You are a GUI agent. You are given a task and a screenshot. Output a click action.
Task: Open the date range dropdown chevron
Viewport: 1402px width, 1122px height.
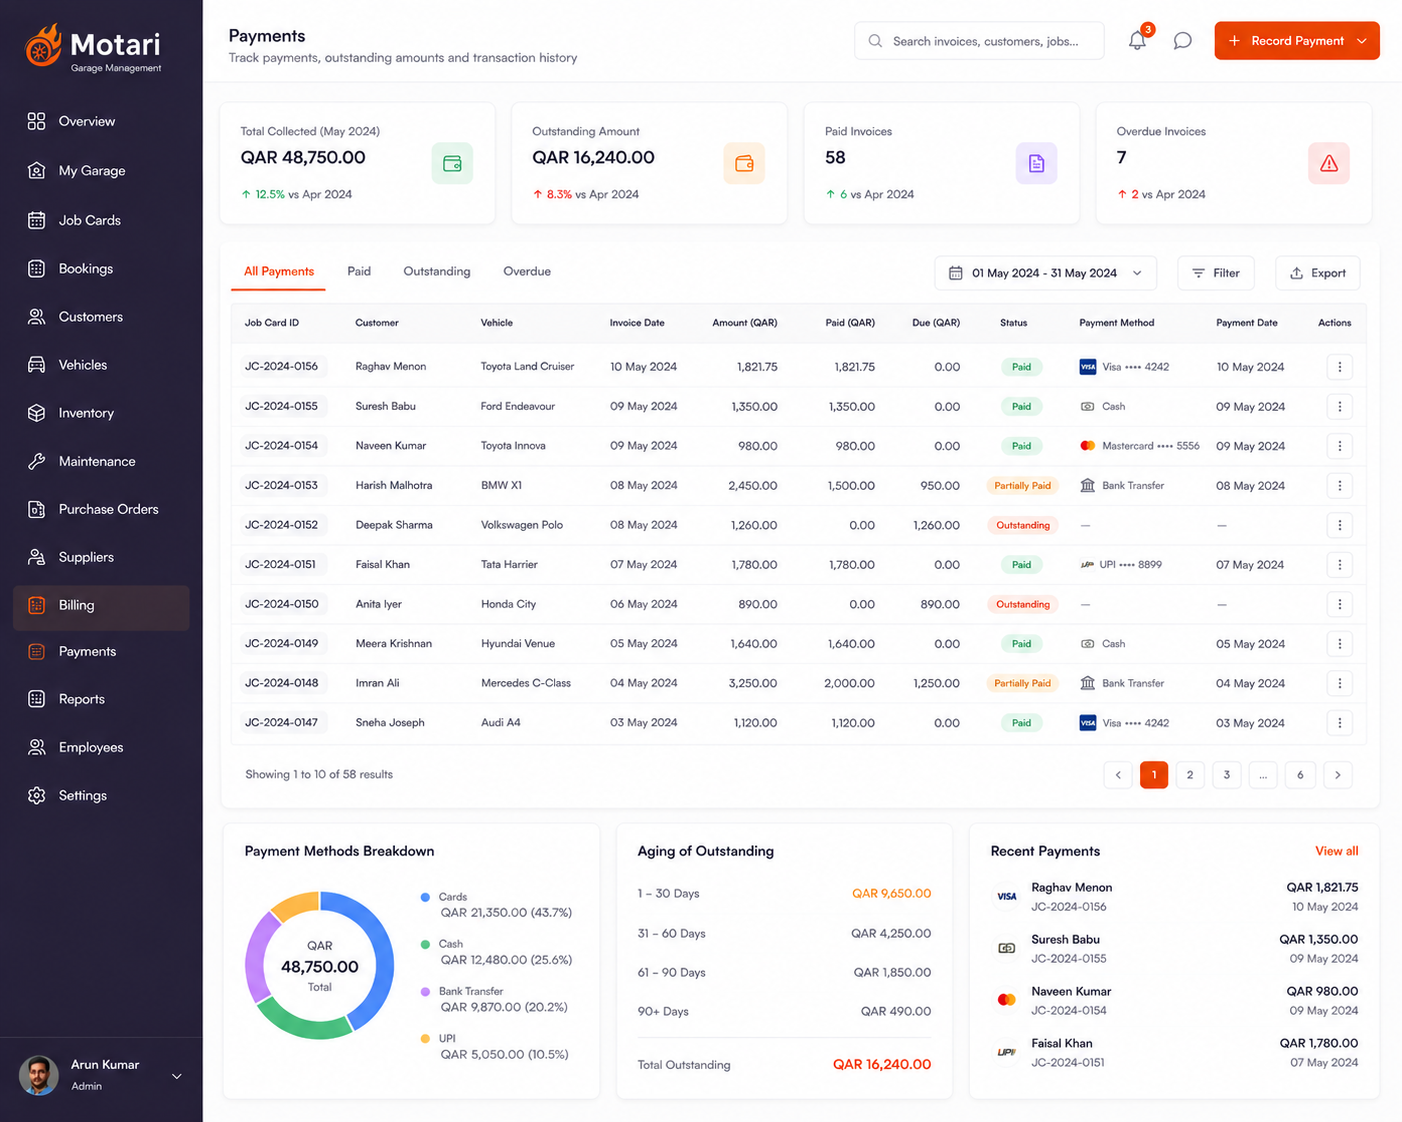click(x=1137, y=273)
